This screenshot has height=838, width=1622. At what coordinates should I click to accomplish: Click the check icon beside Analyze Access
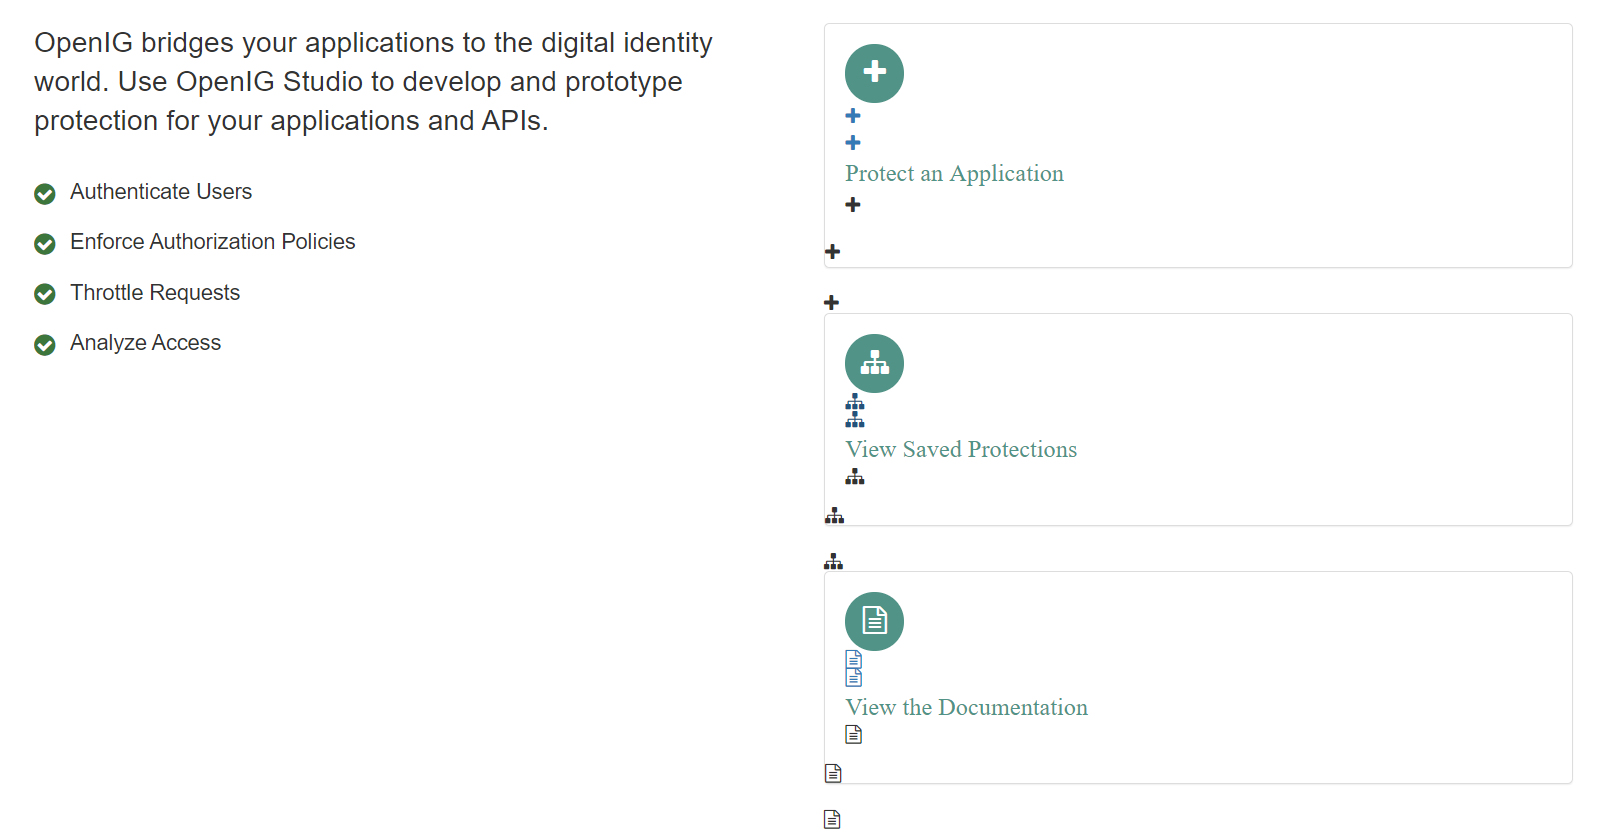pyautogui.click(x=45, y=345)
